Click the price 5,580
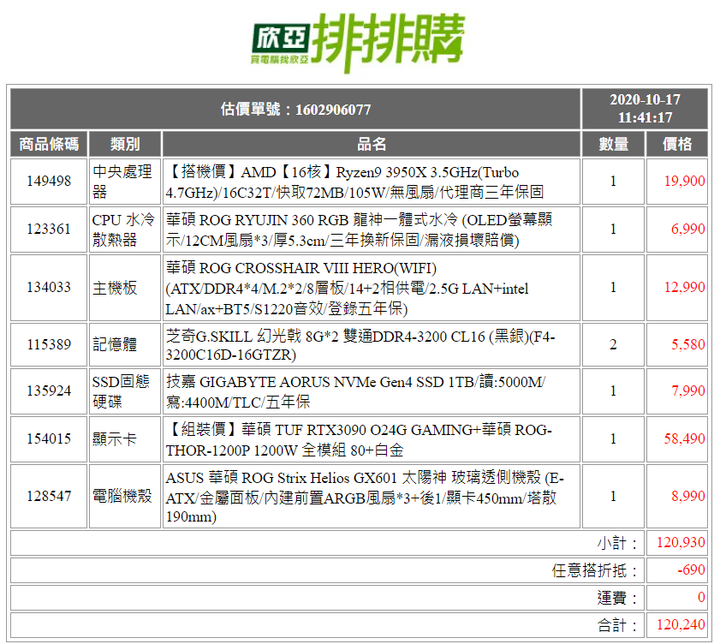The image size is (720, 644). pyautogui.click(x=688, y=345)
